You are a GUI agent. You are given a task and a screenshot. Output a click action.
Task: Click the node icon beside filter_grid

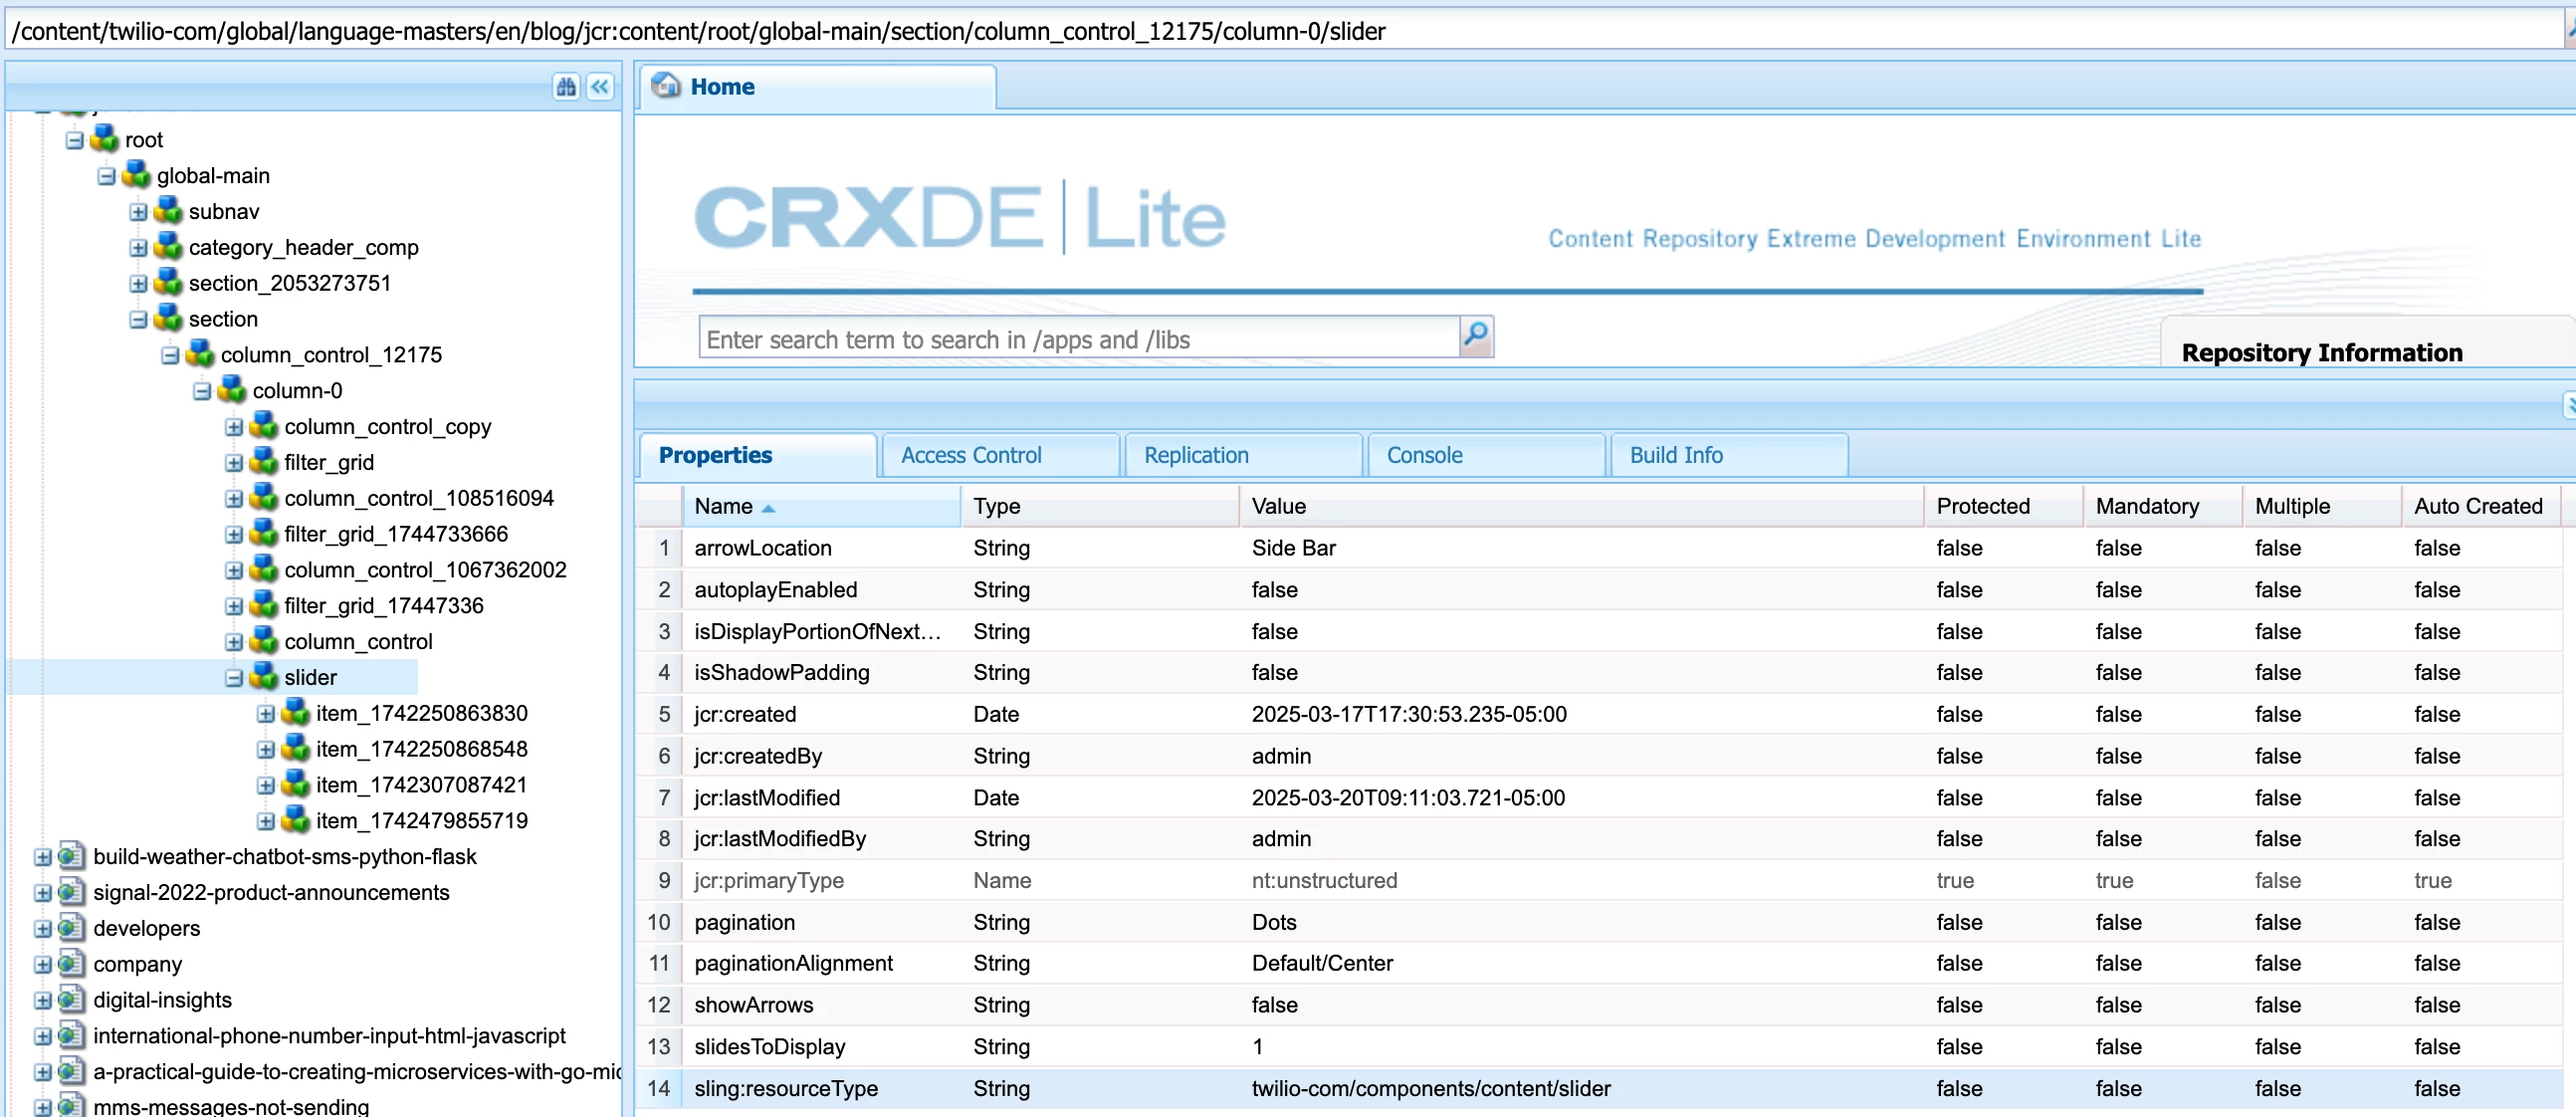click(x=264, y=461)
